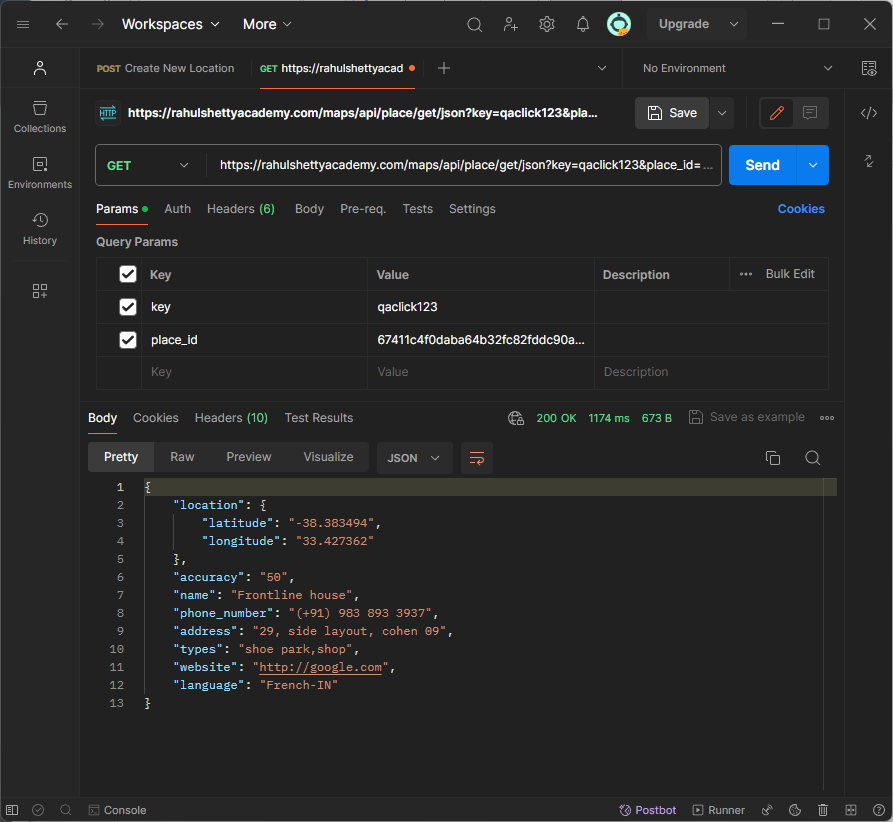Image resolution: width=893 pixels, height=822 pixels.
Task: Uncheck the 'key' parameter checkbox
Action: 128,307
